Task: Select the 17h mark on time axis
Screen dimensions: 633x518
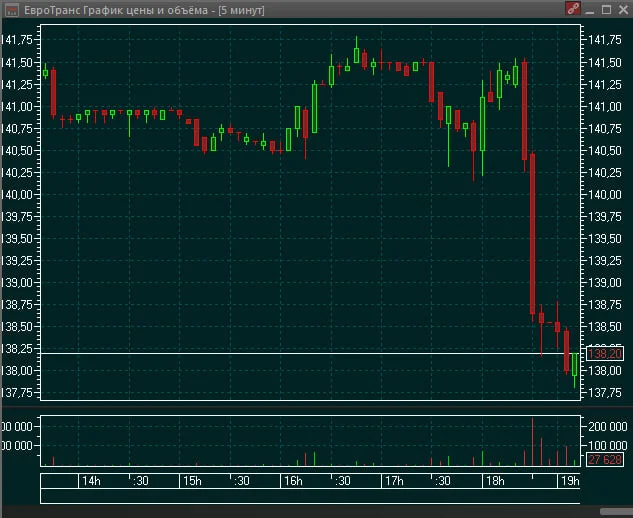Action: [x=394, y=481]
